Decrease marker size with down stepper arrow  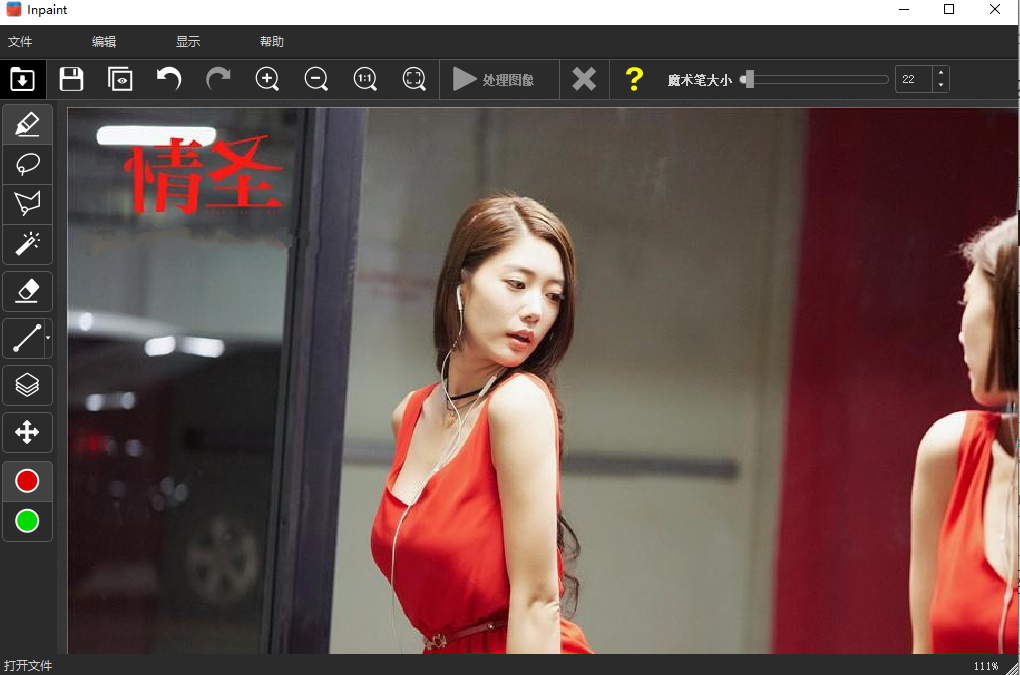click(x=941, y=86)
